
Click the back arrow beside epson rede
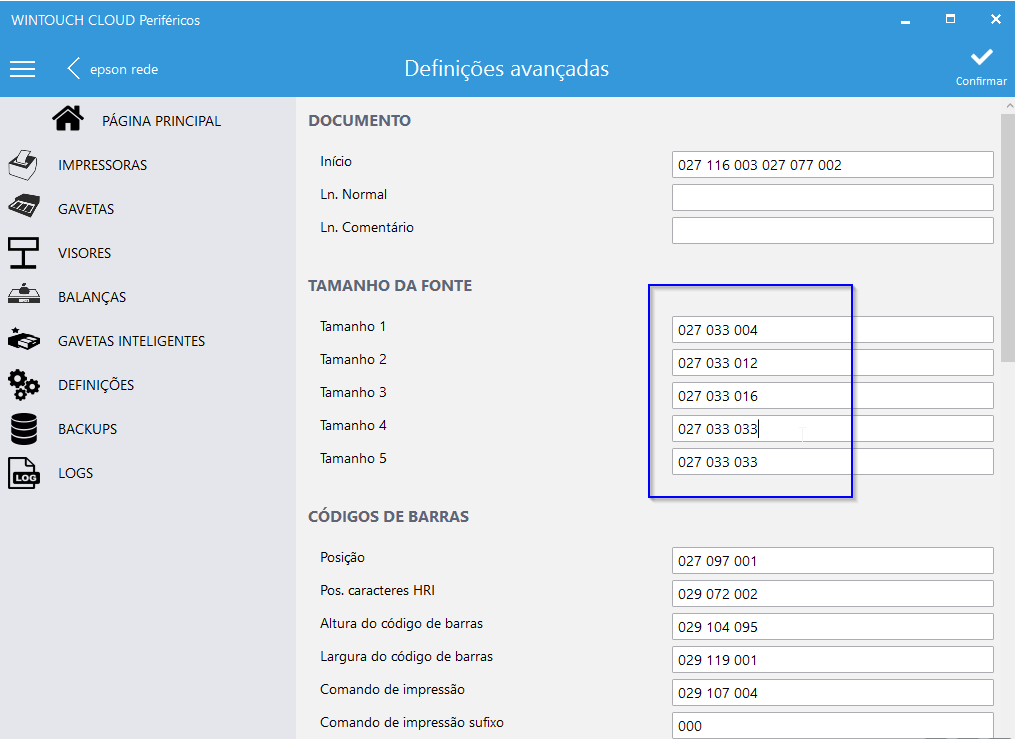[x=73, y=69]
